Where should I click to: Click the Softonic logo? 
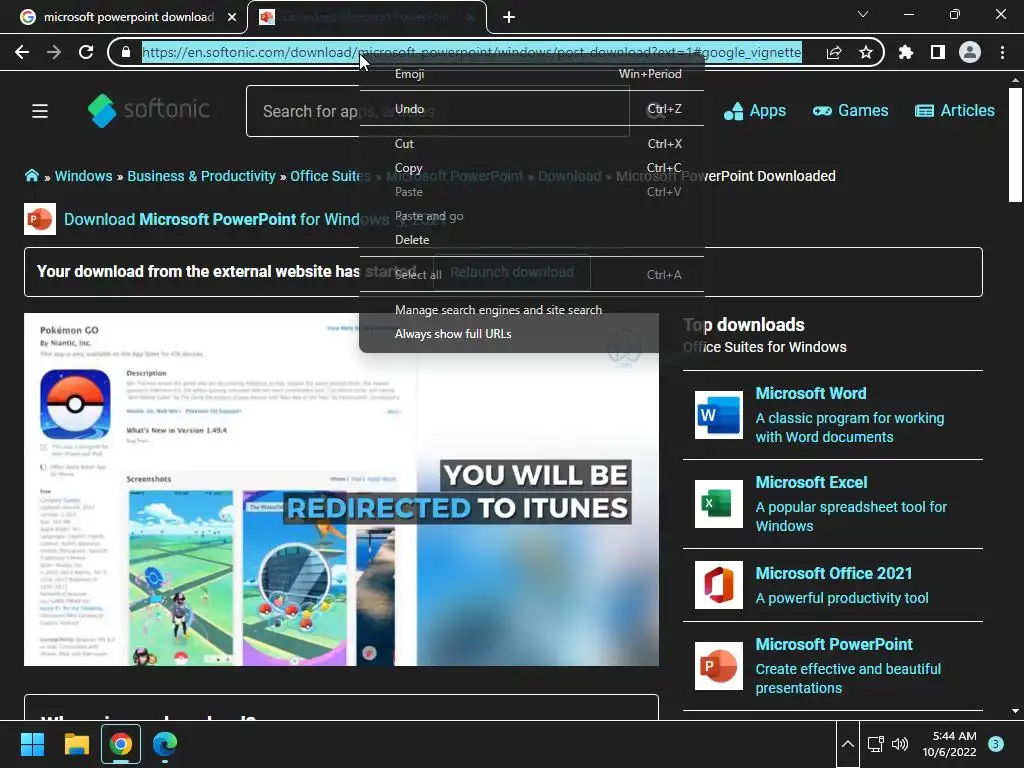(x=149, y=110)
